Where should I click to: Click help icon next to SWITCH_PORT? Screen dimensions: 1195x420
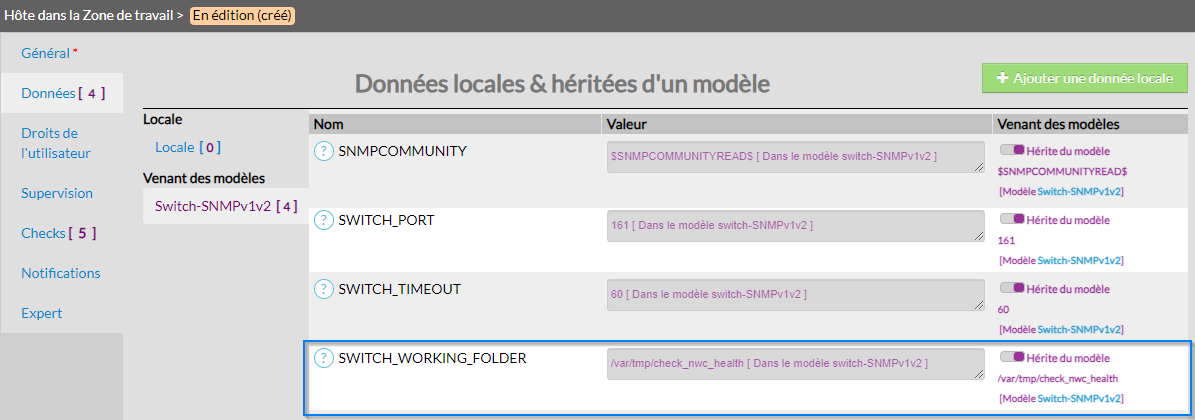(x=323, y=219)
